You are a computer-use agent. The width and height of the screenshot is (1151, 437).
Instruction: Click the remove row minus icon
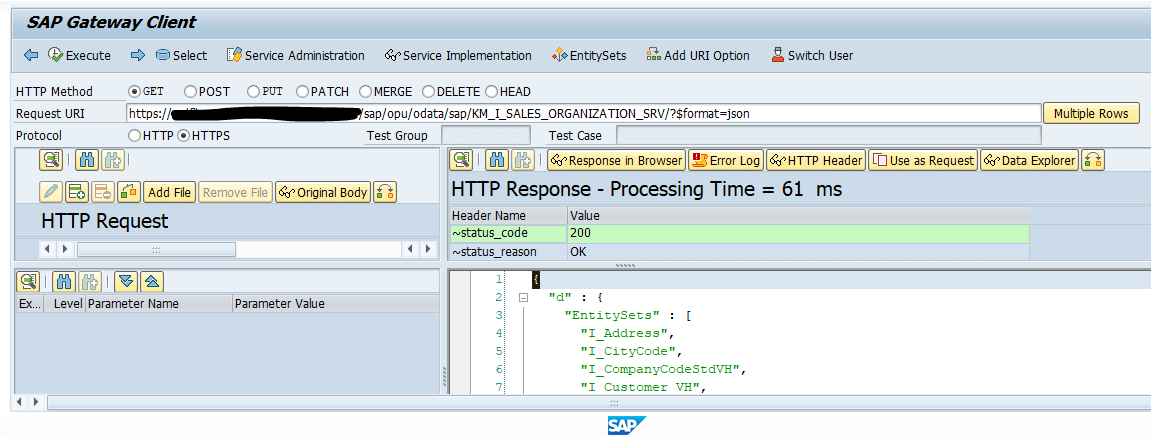coord(102,192)
